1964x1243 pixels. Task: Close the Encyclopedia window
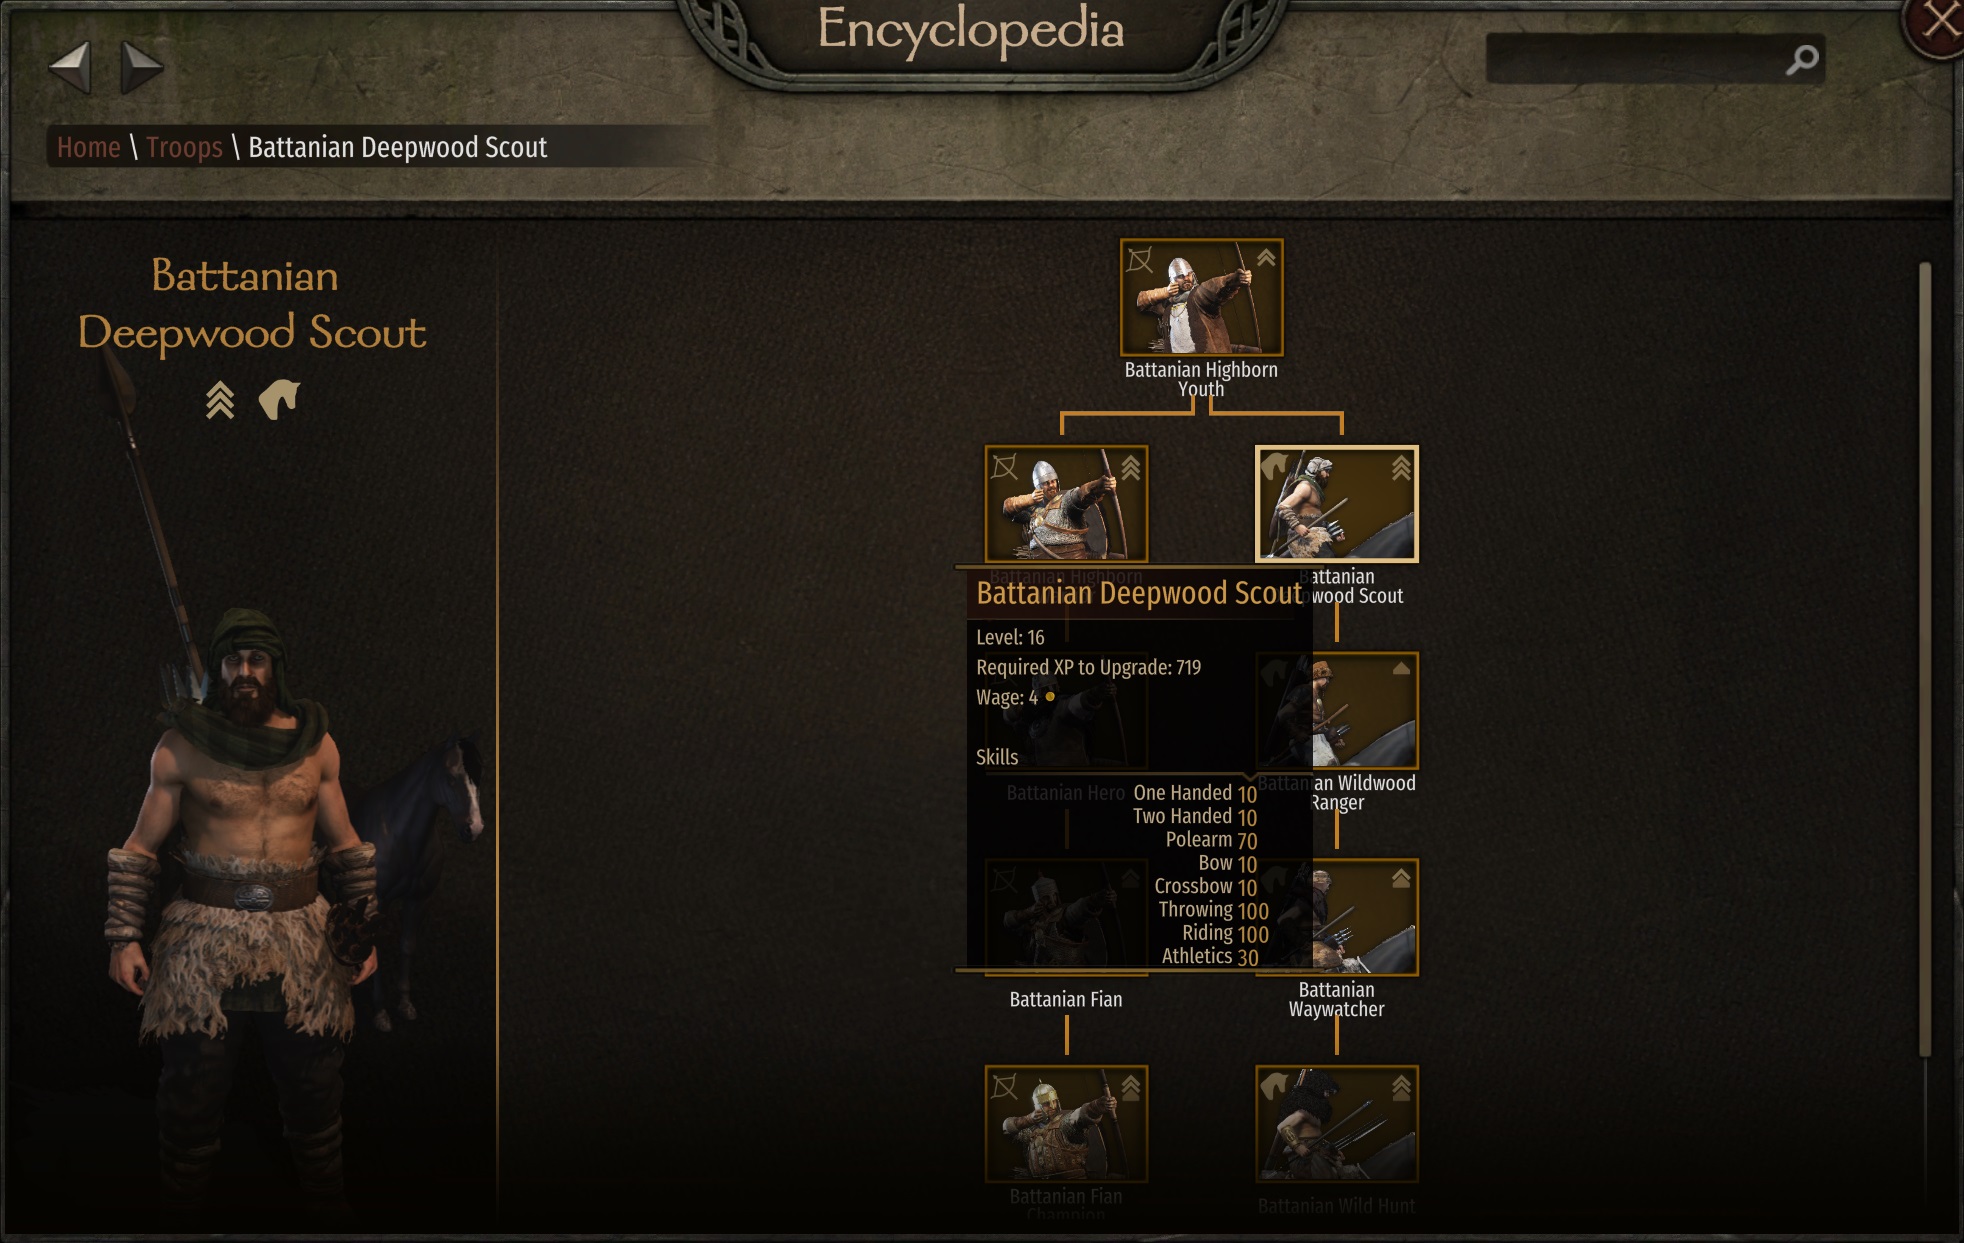(1940, 22)
